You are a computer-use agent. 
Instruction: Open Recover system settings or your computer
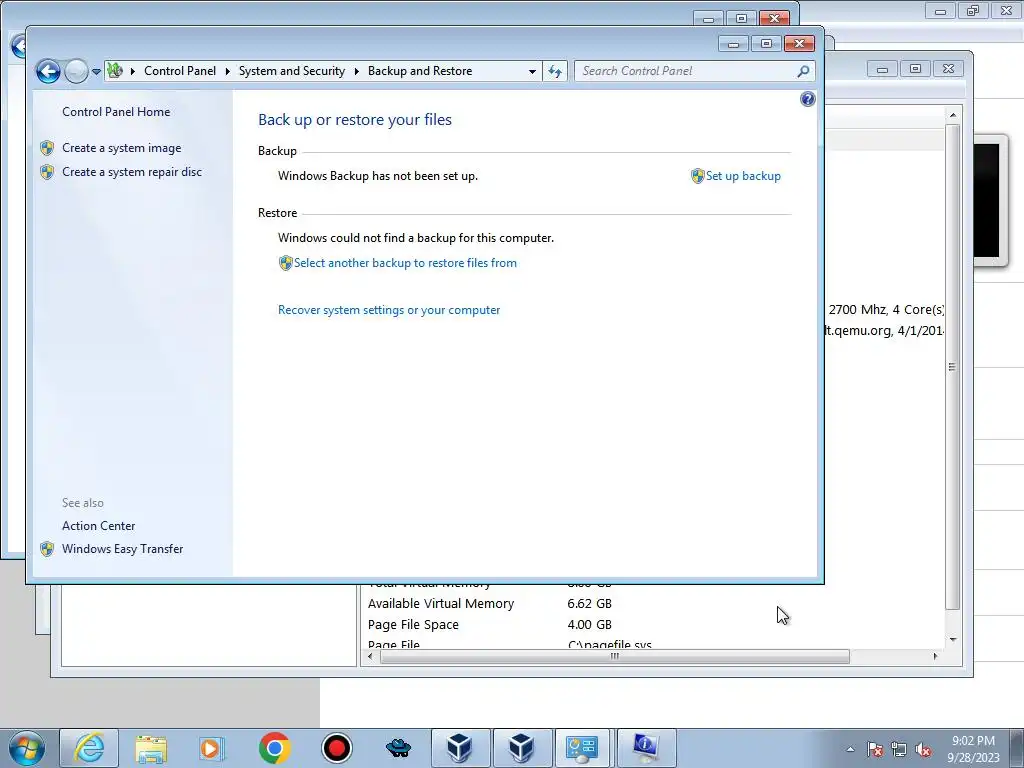pos(389,310)
